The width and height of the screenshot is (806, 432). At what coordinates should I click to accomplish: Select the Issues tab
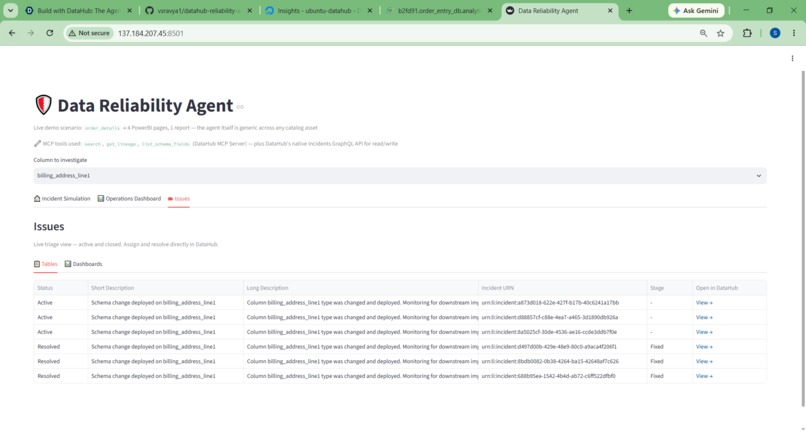coord(179,199)
